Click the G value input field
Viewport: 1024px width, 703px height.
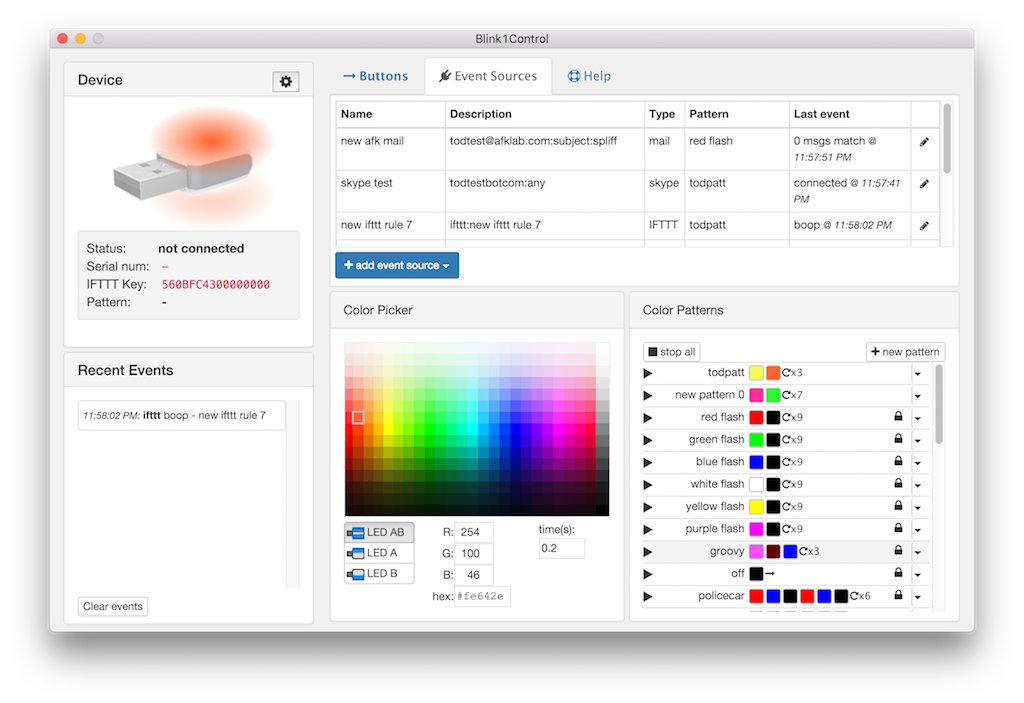pyautogui.click(x=474, y=553)
